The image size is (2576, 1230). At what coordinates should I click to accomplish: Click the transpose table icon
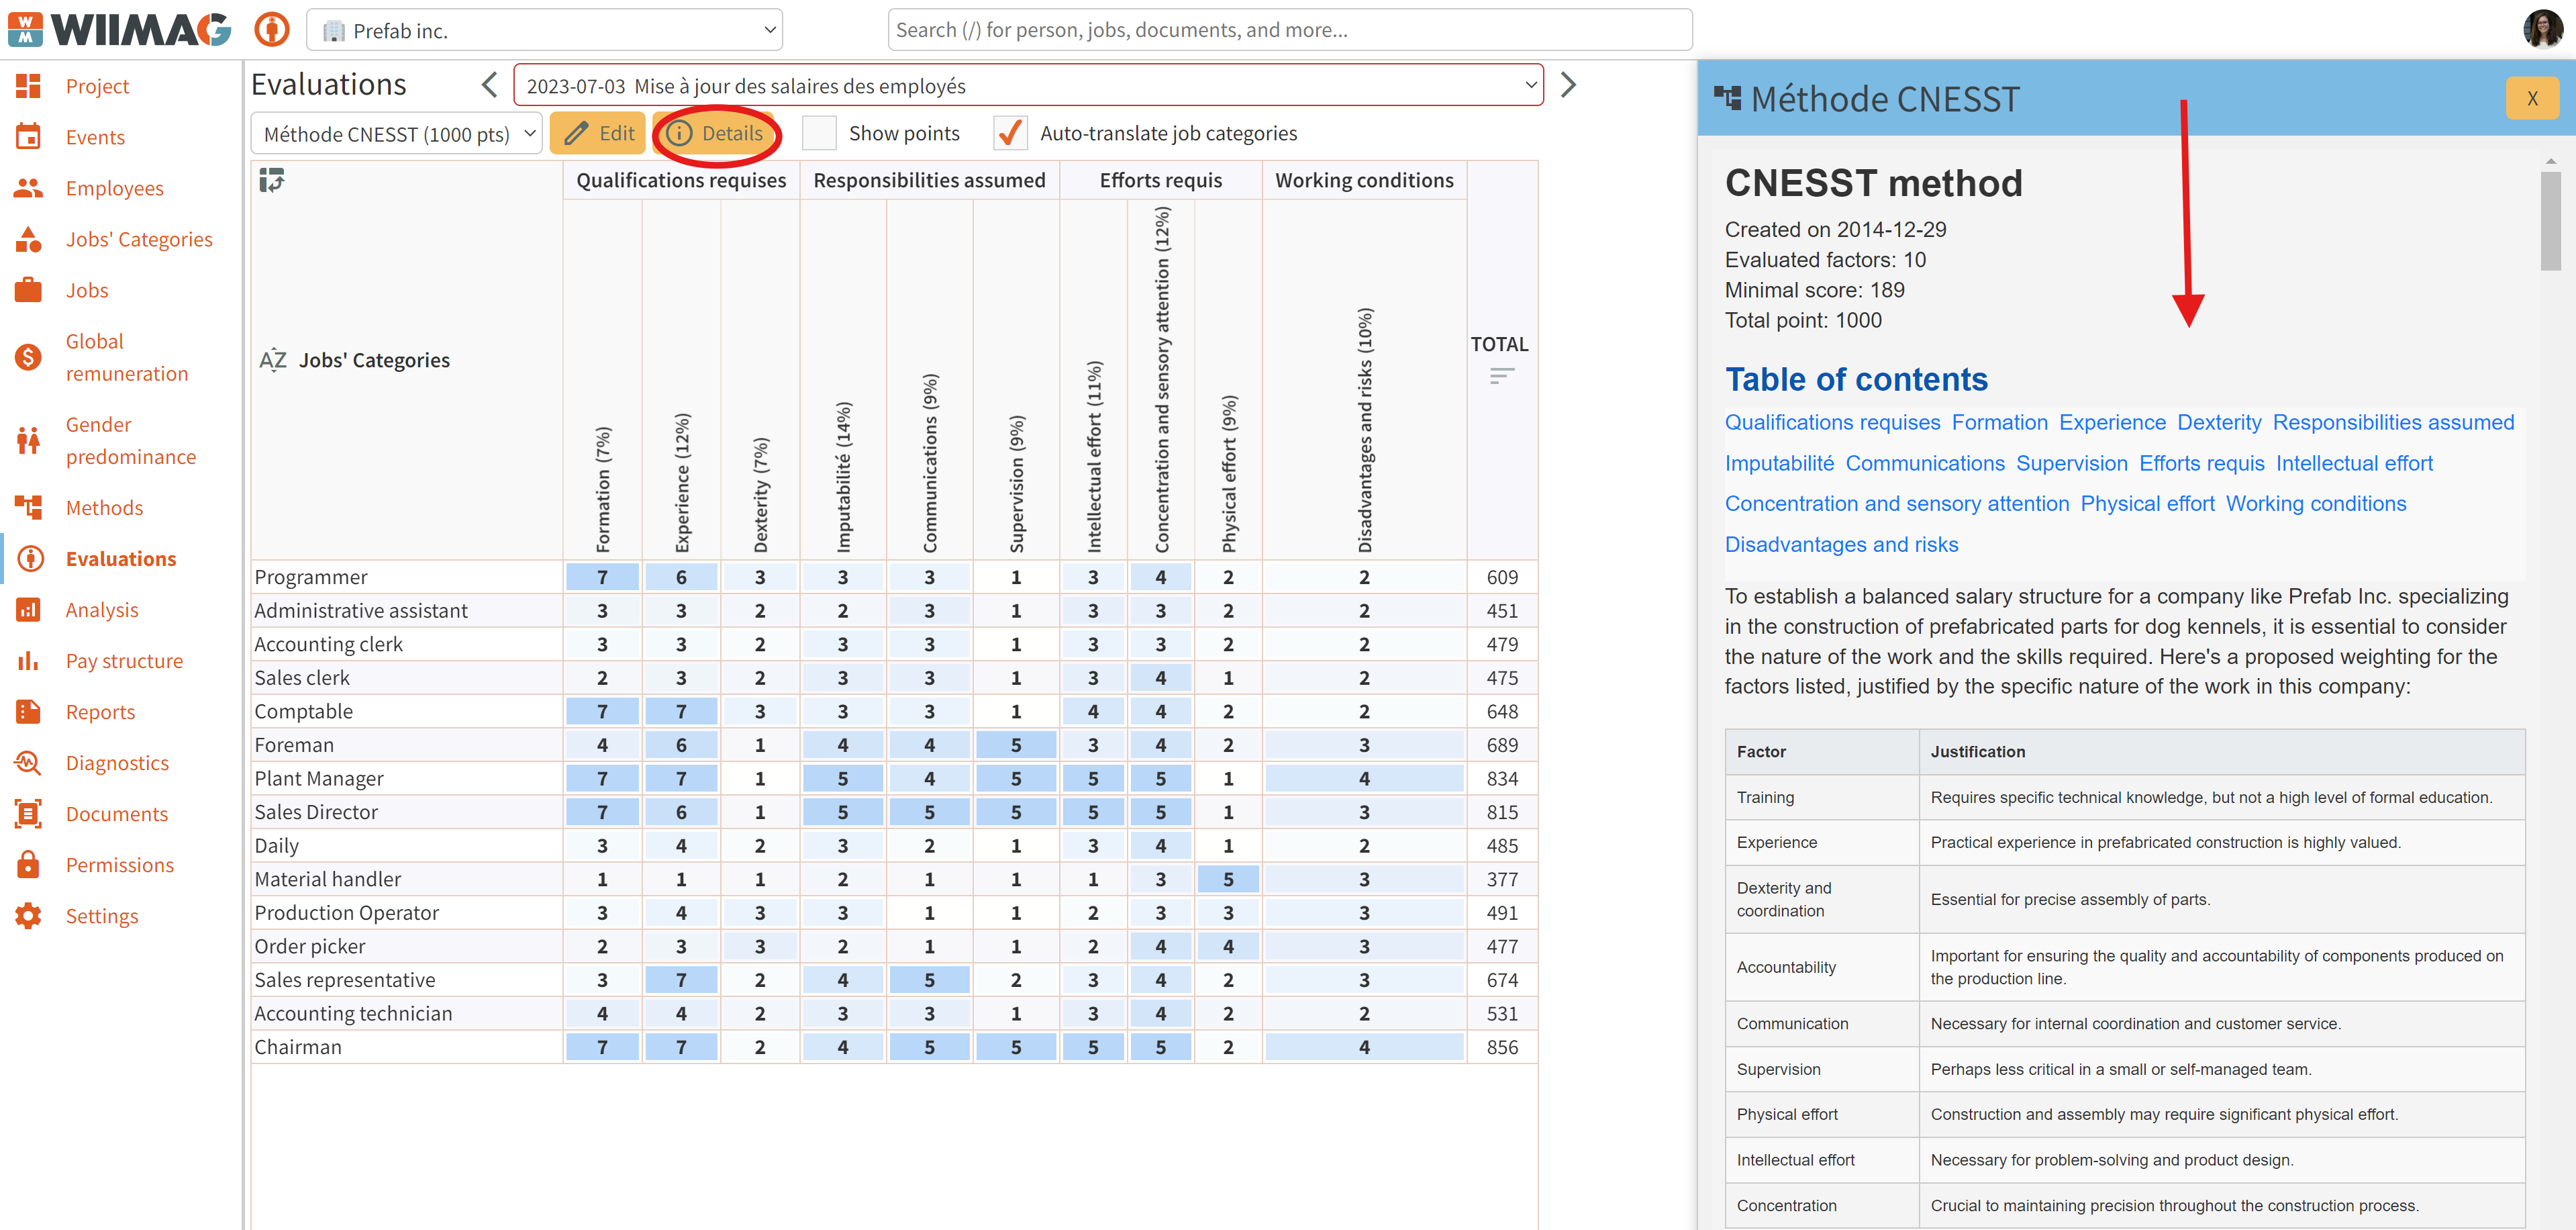[272, 181]
